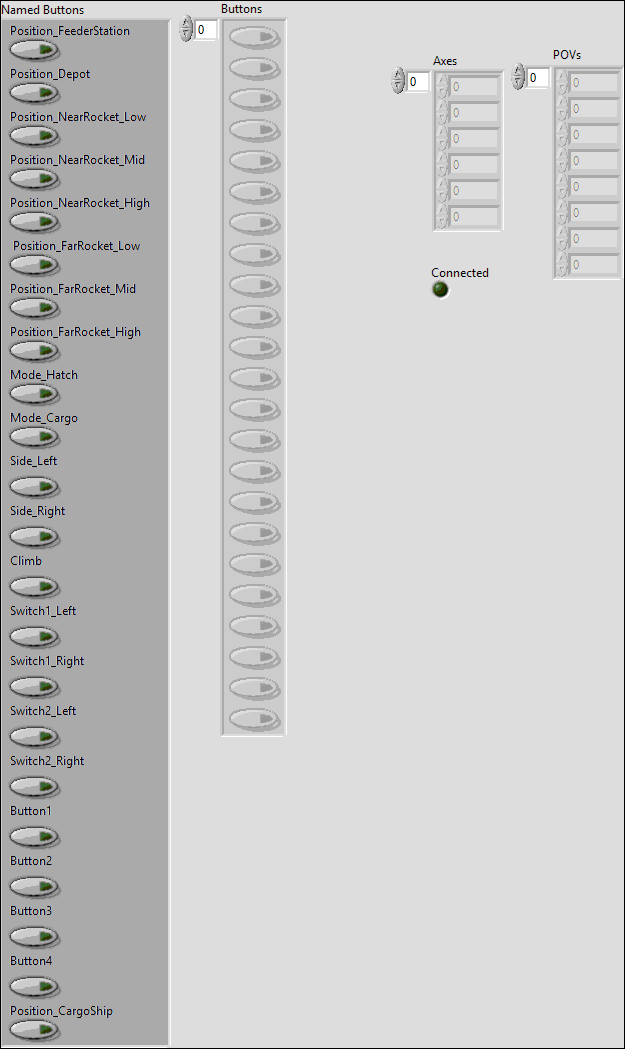Toggle the Switch1_Left button

tap(34, 636)
